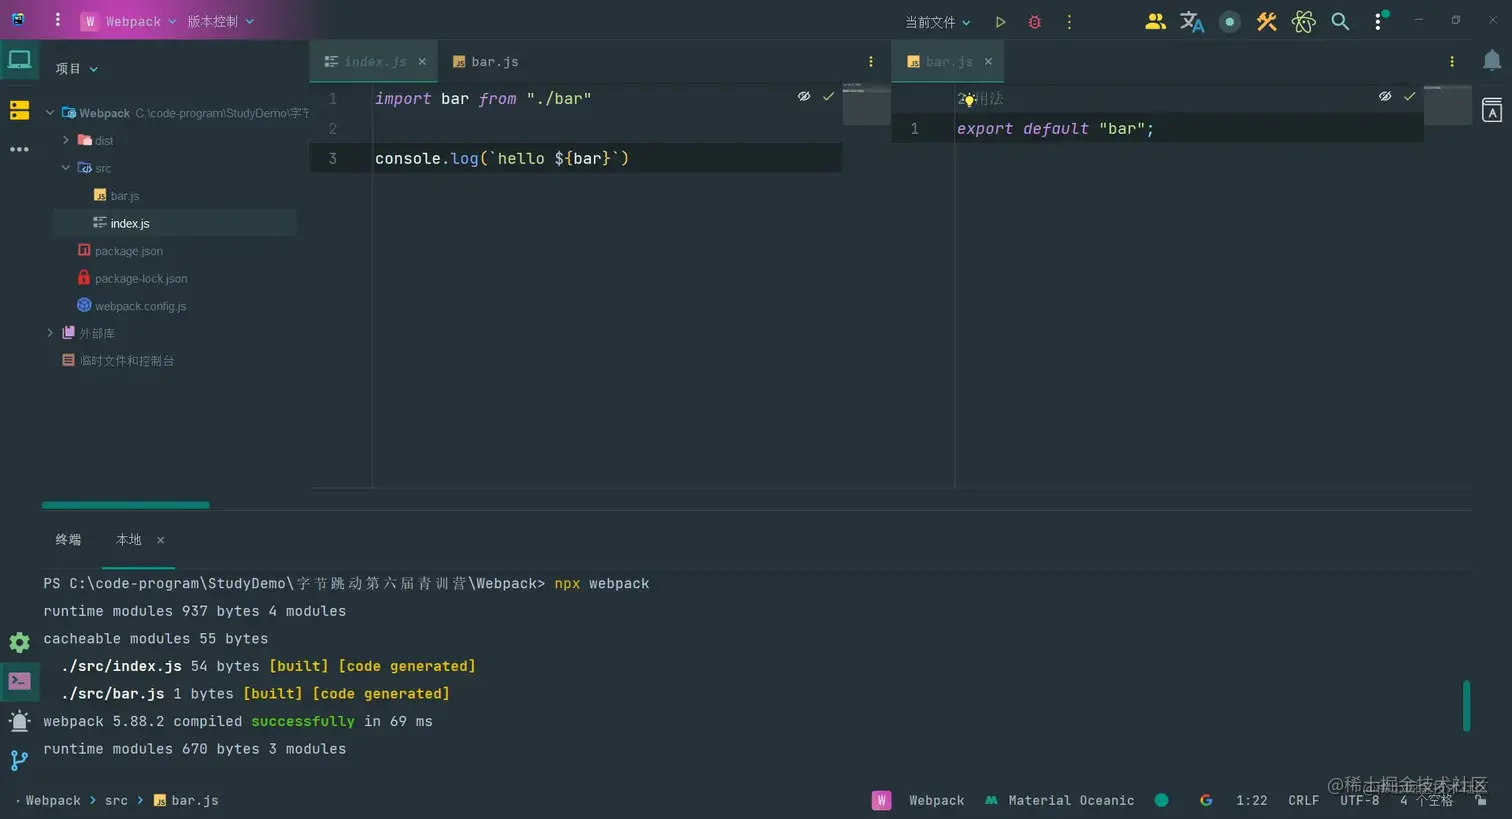Open the 当前文件 run configuration dropdown
1512x819 pixels.
point(937,22)
